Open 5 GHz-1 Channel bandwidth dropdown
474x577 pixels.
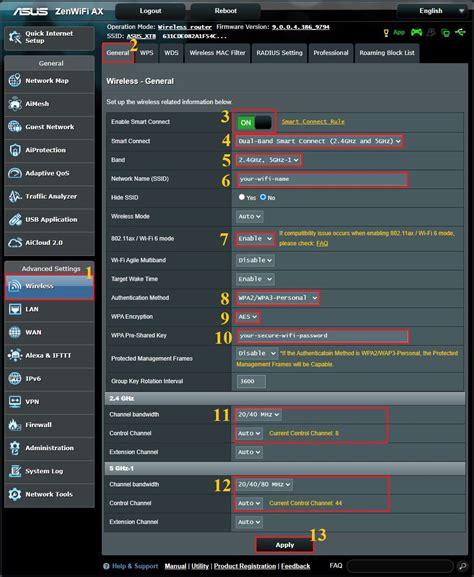[x=264, y=485]
